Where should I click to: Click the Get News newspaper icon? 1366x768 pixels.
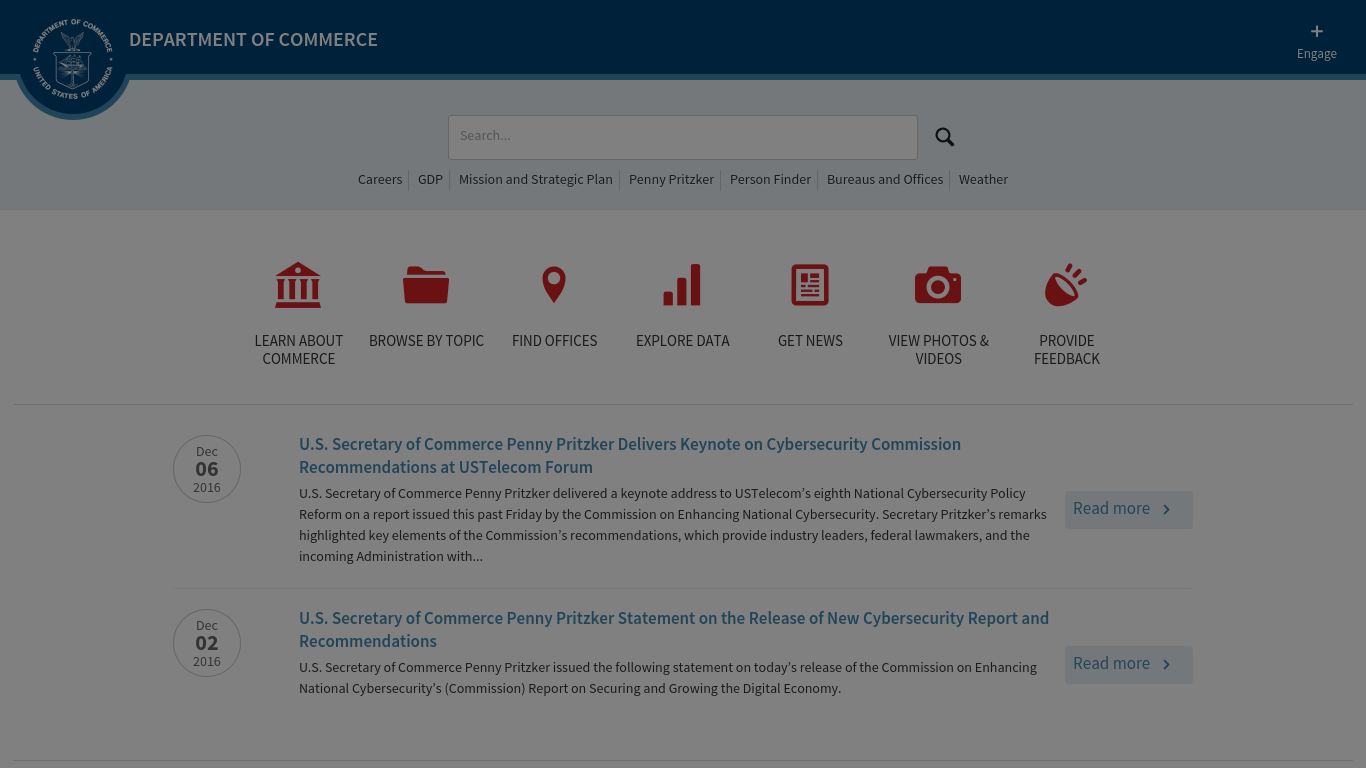810,285
